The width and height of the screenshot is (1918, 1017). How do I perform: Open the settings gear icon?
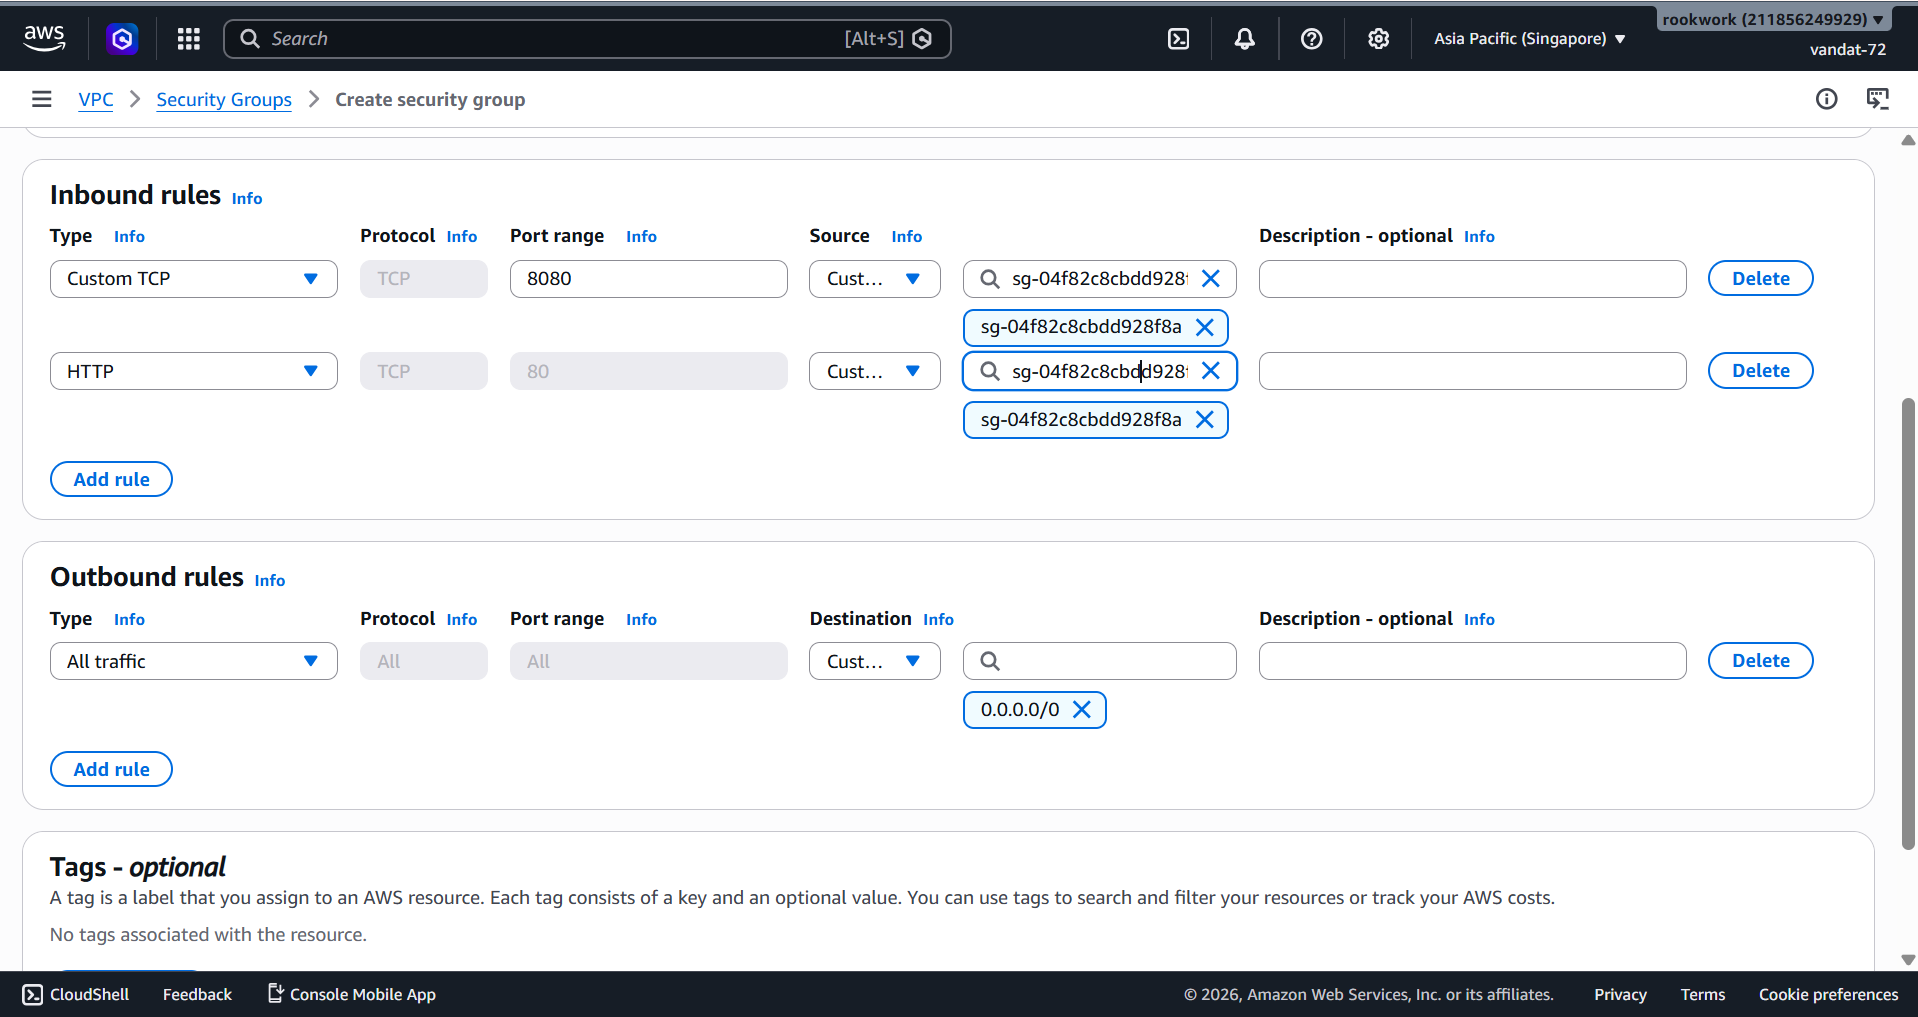(1379, 39)
